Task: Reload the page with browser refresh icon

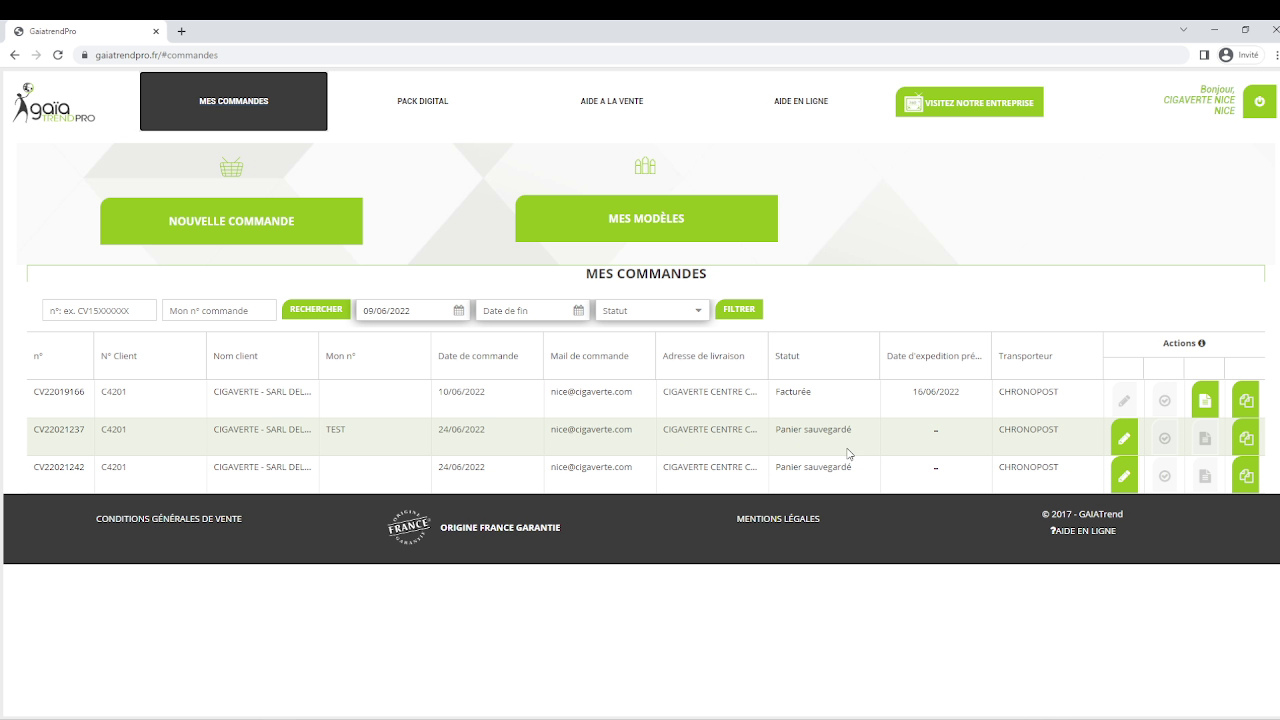Action: pyautogui.click(x=58, y=55)
